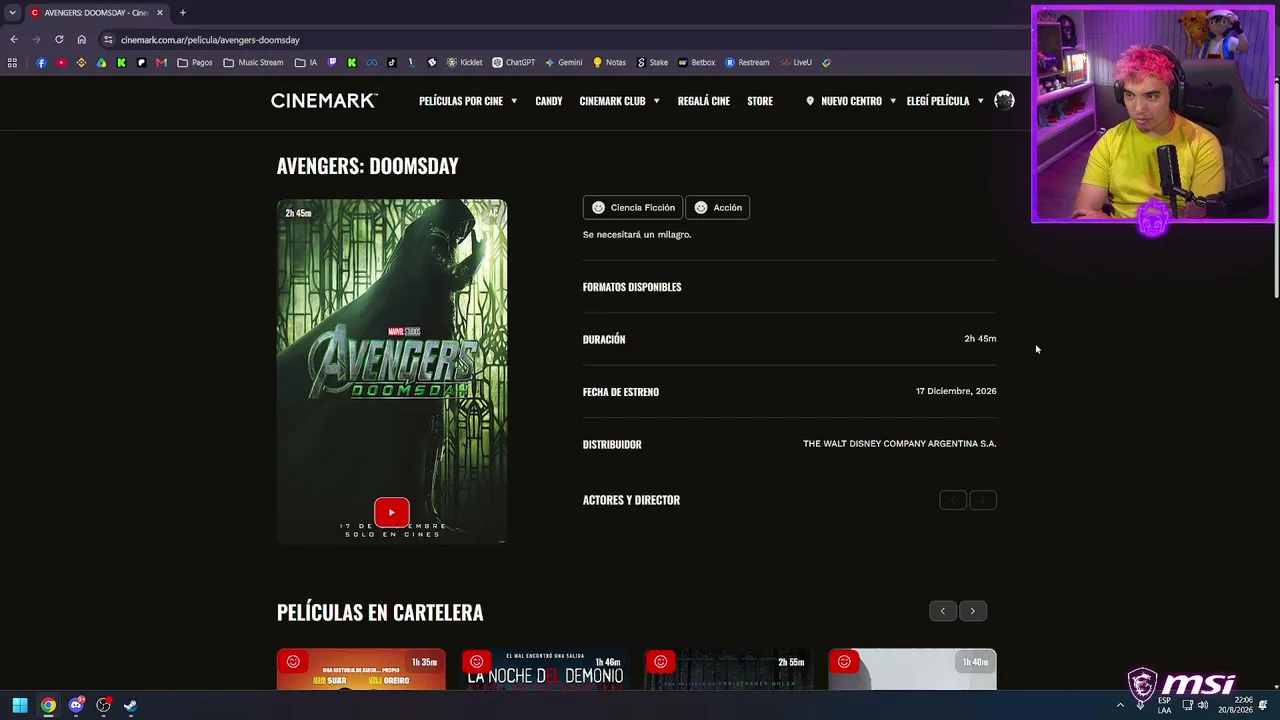
Task: Click the Fecha de Estreno date value
Action: click(x=956, y=391)
